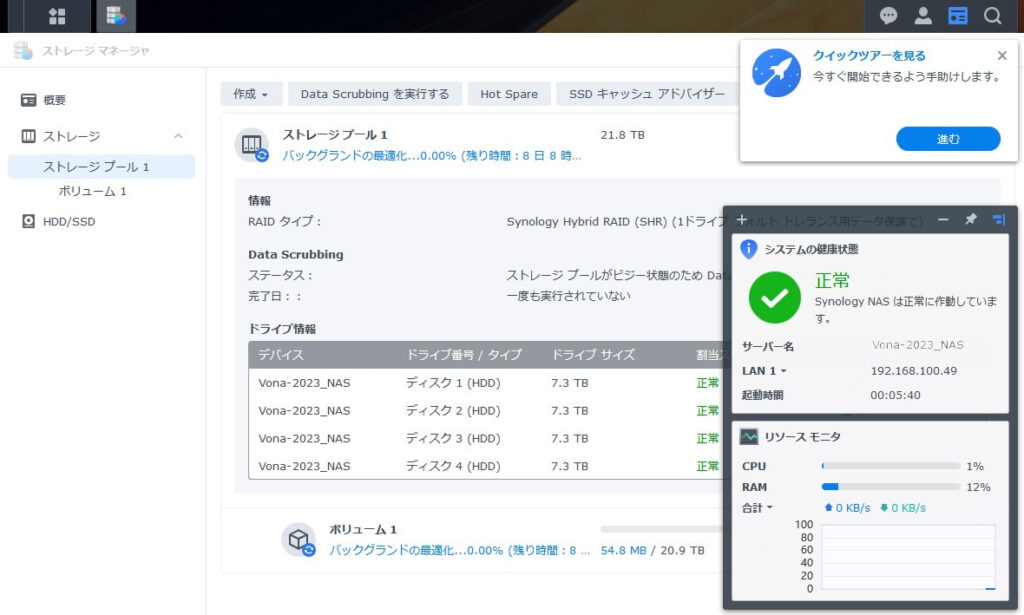This screenshot has width=1024, height=615.
Task: Pin the widget panel
Action: point(970,219)
